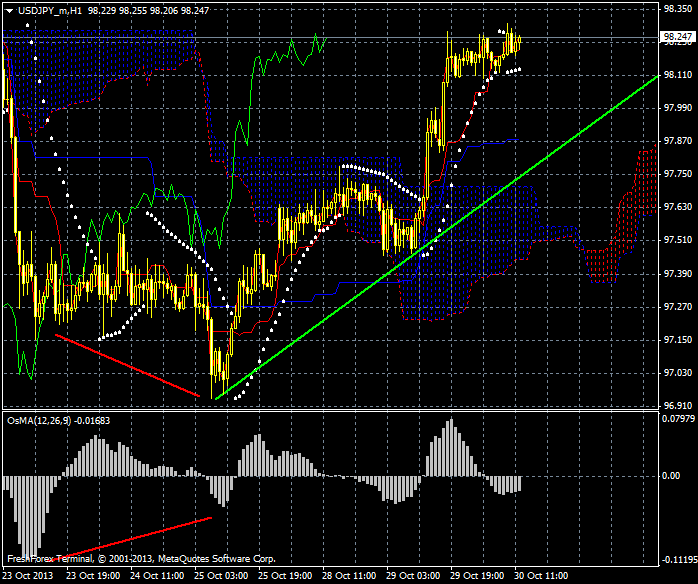This screenshot has height=584, width=698.
Task: Click the 0.00 level on OsMA scale
Action: (671, 476)
